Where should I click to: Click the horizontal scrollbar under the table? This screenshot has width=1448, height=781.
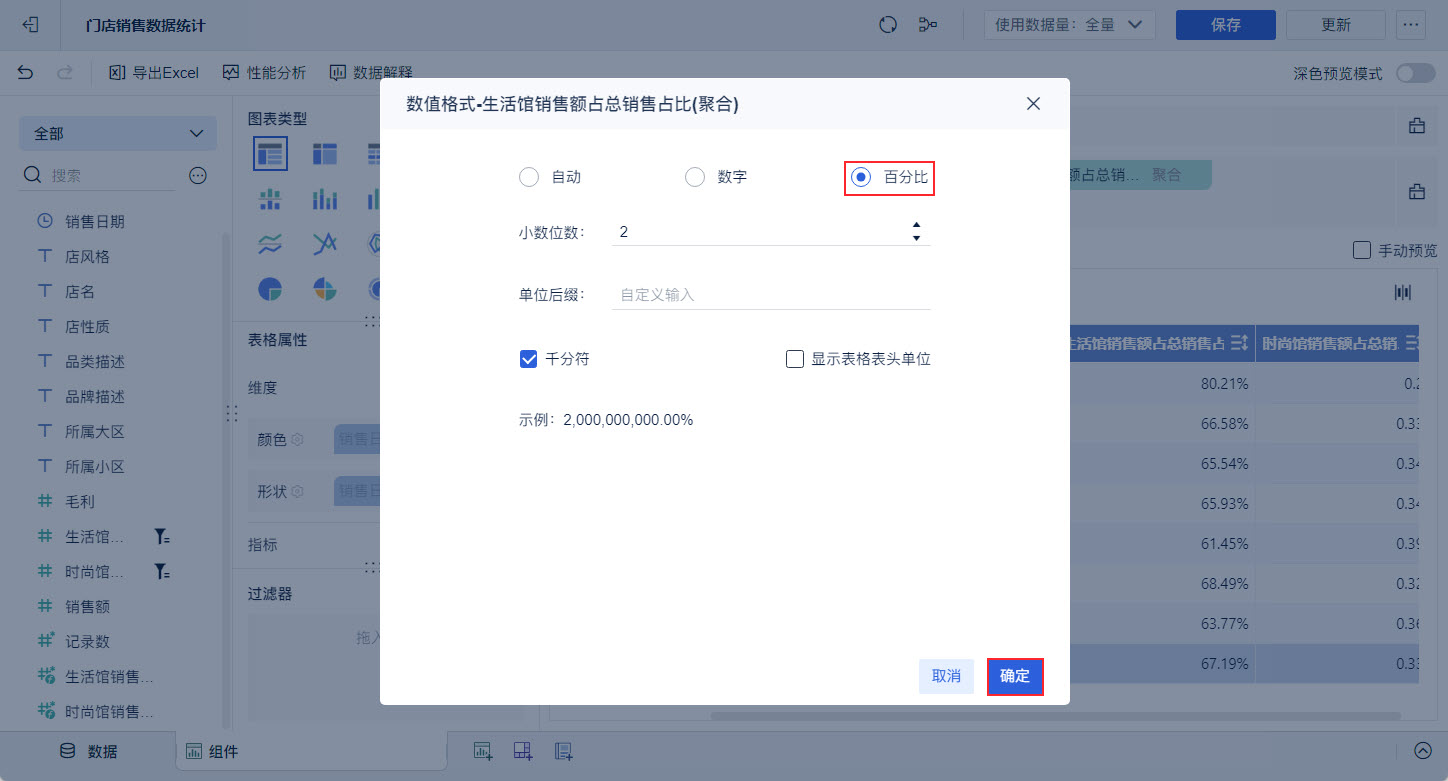pyautogui.click(x=1055, y=715)
